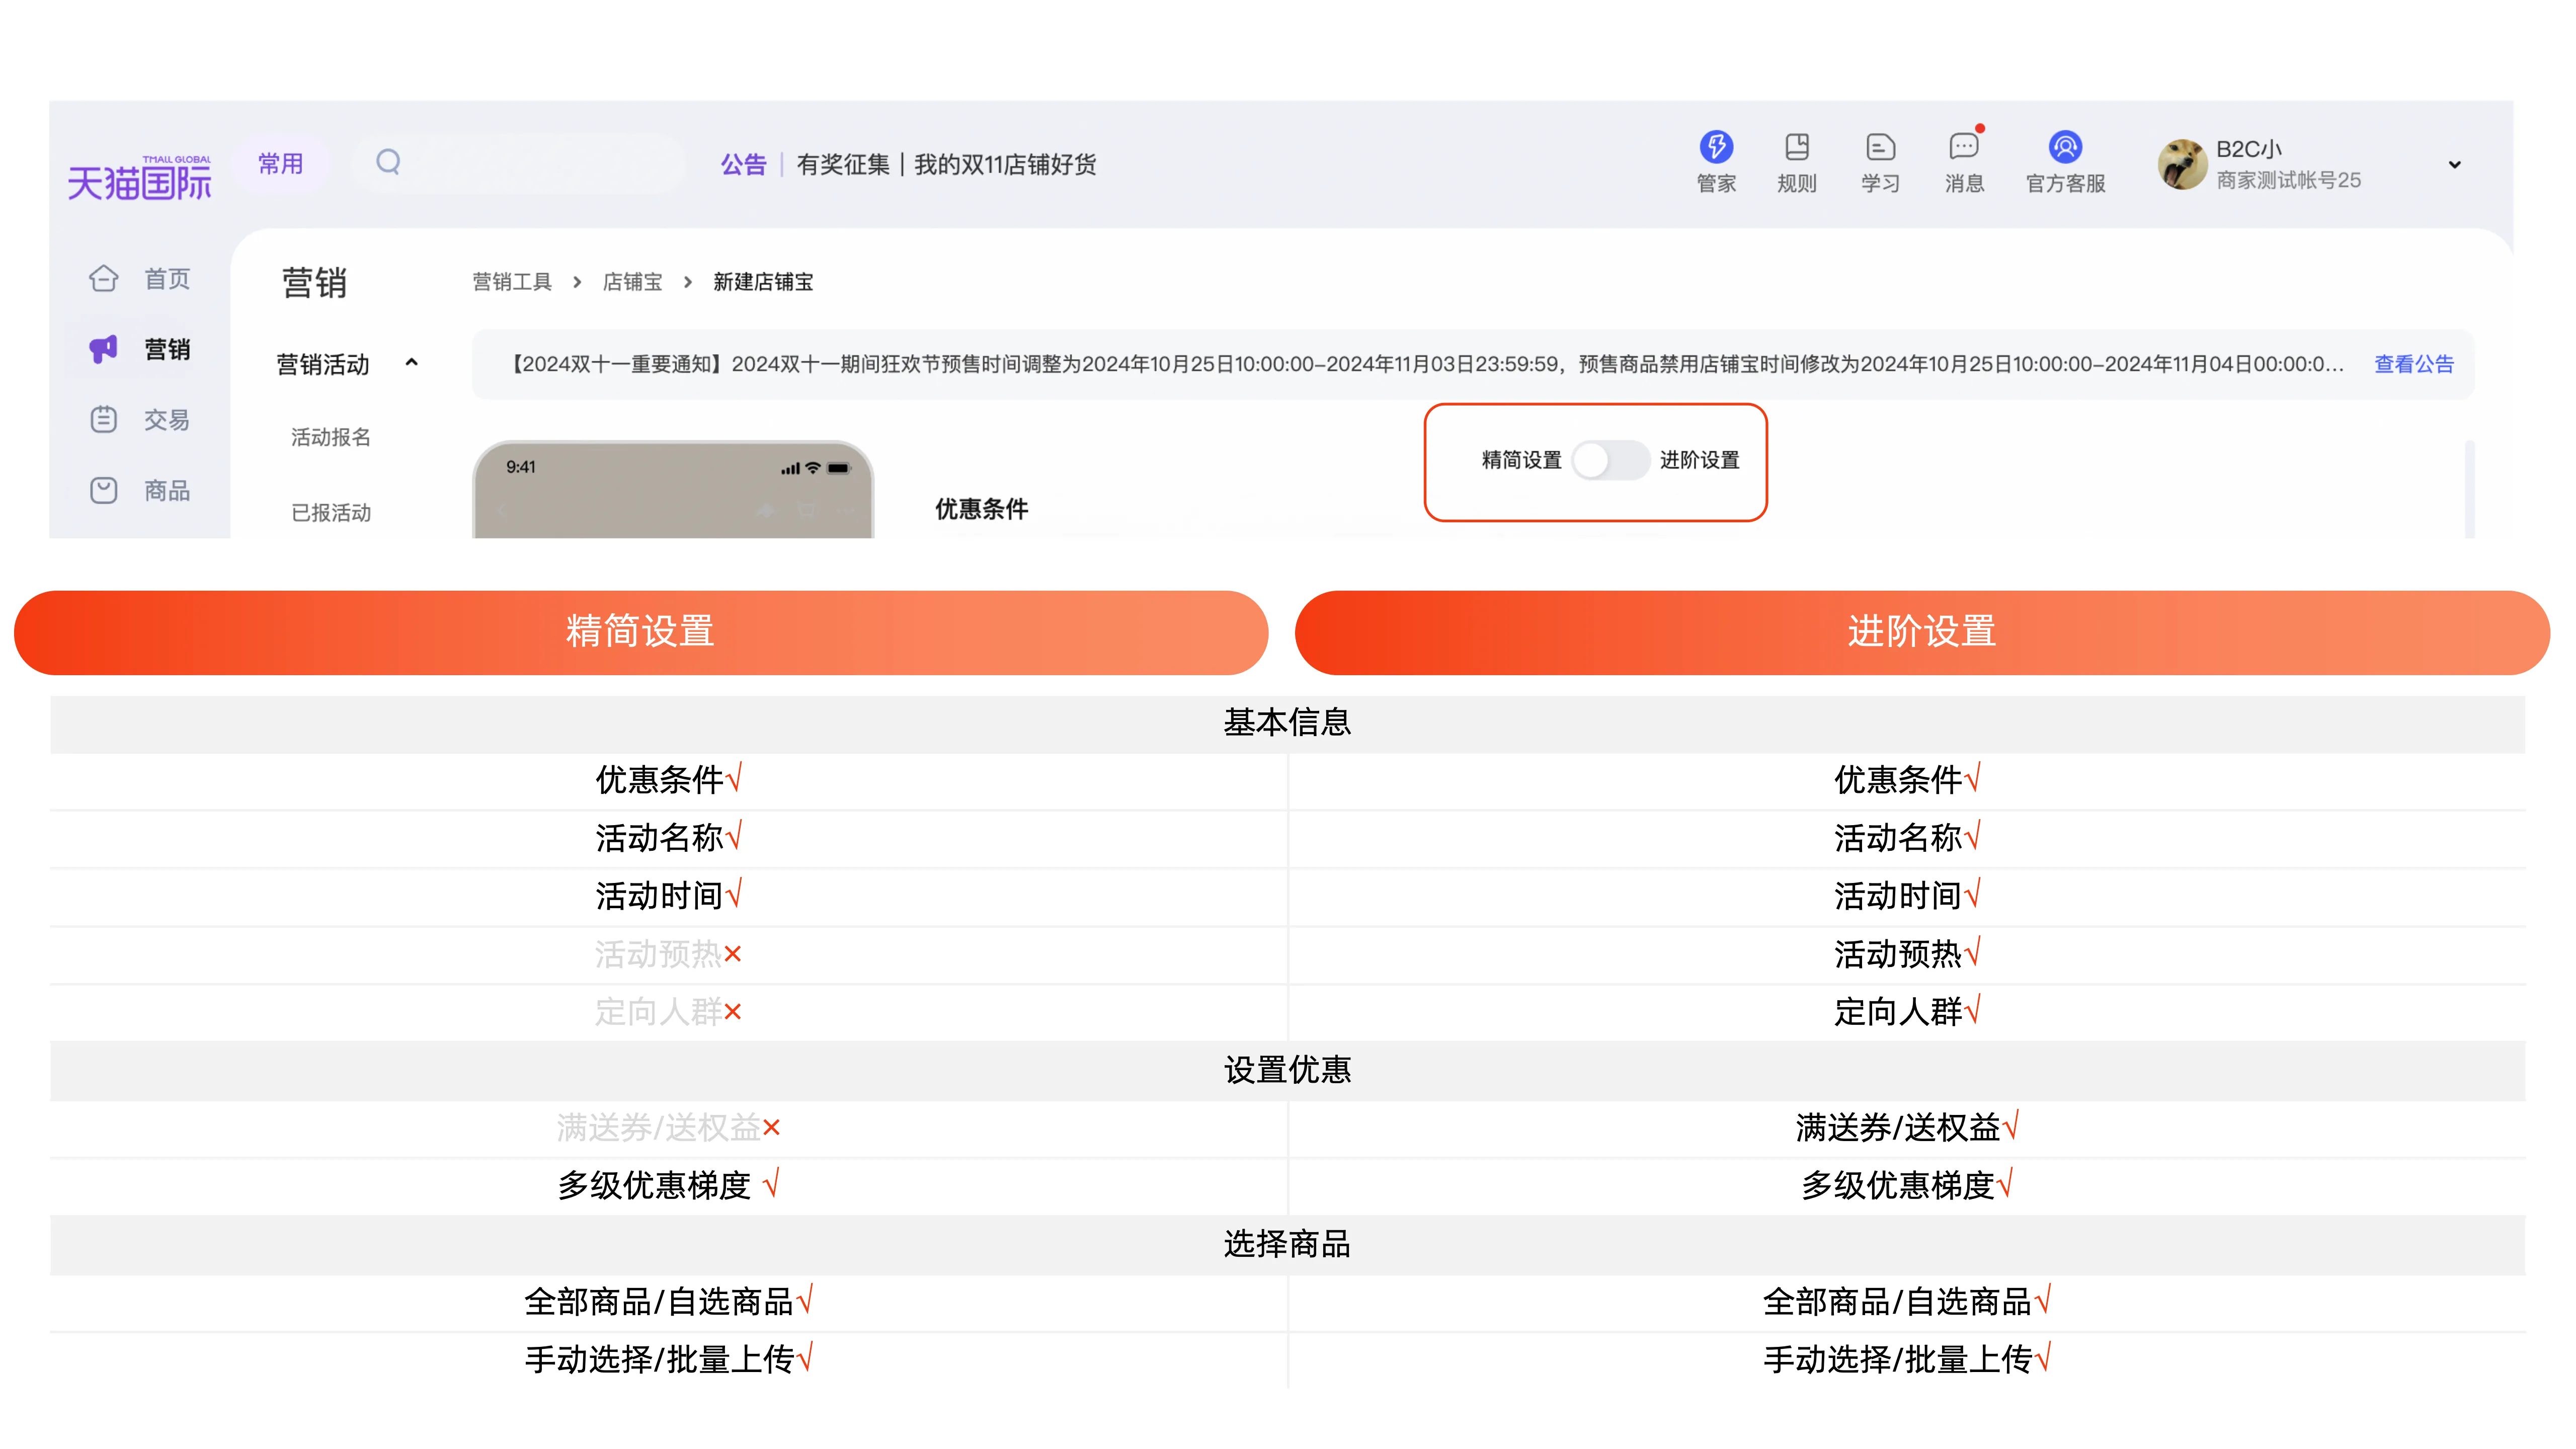The image size is (2576, 1449).
Task: Click grayed 活动预热 in 精简 column
Action: click(x=658, y=954)
